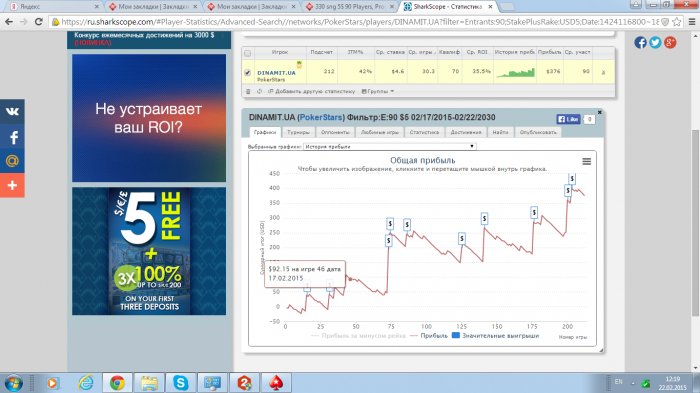Click the Значительные выигрыши blue legend swatch
The height and width of the screenshot is (393, 700).
(x=456, y=335)
